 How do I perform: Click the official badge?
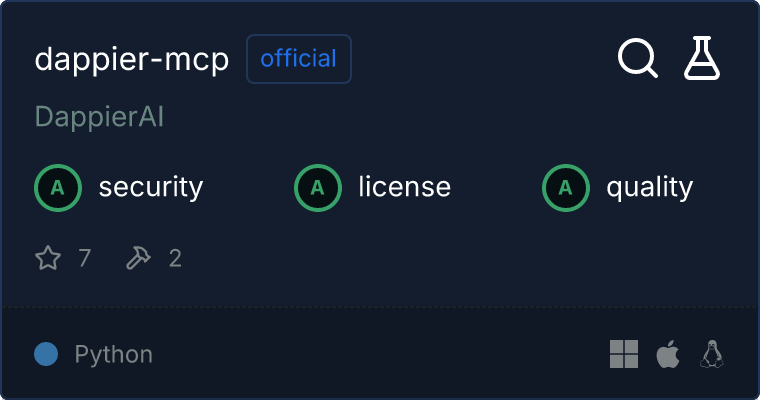pos(298,59)
